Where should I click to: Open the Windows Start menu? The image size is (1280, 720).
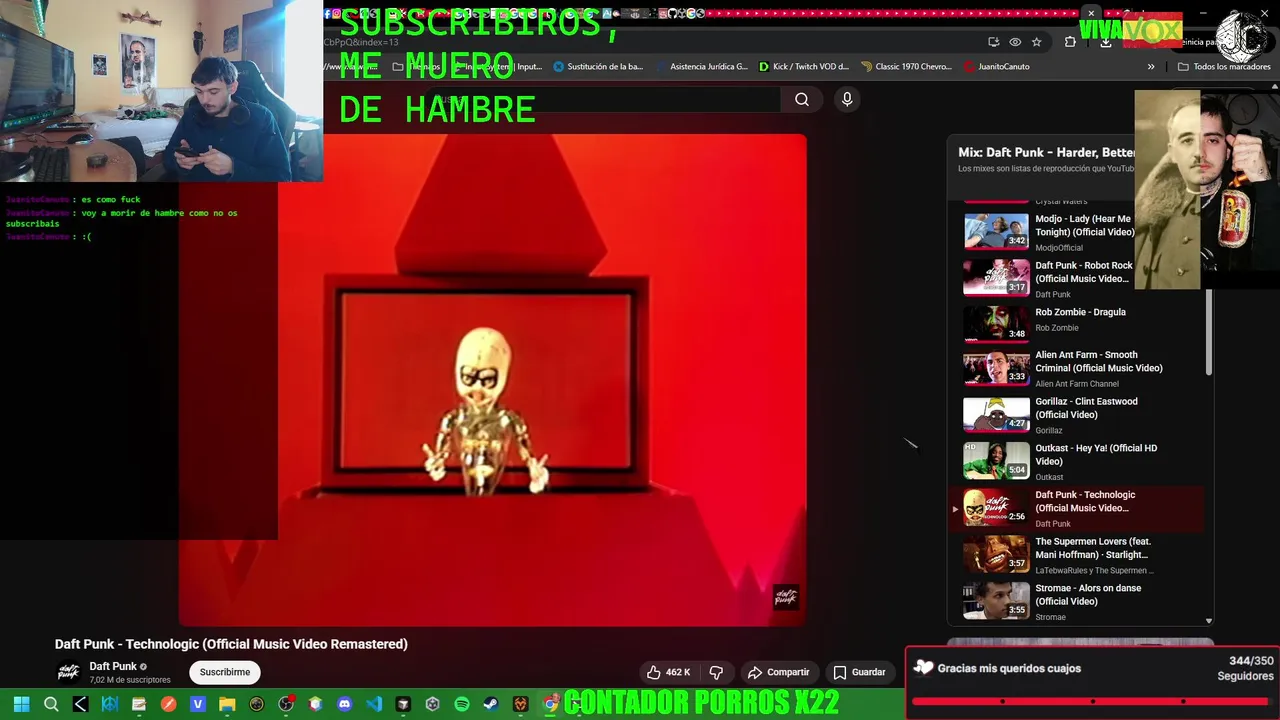[x=21, y=704]
